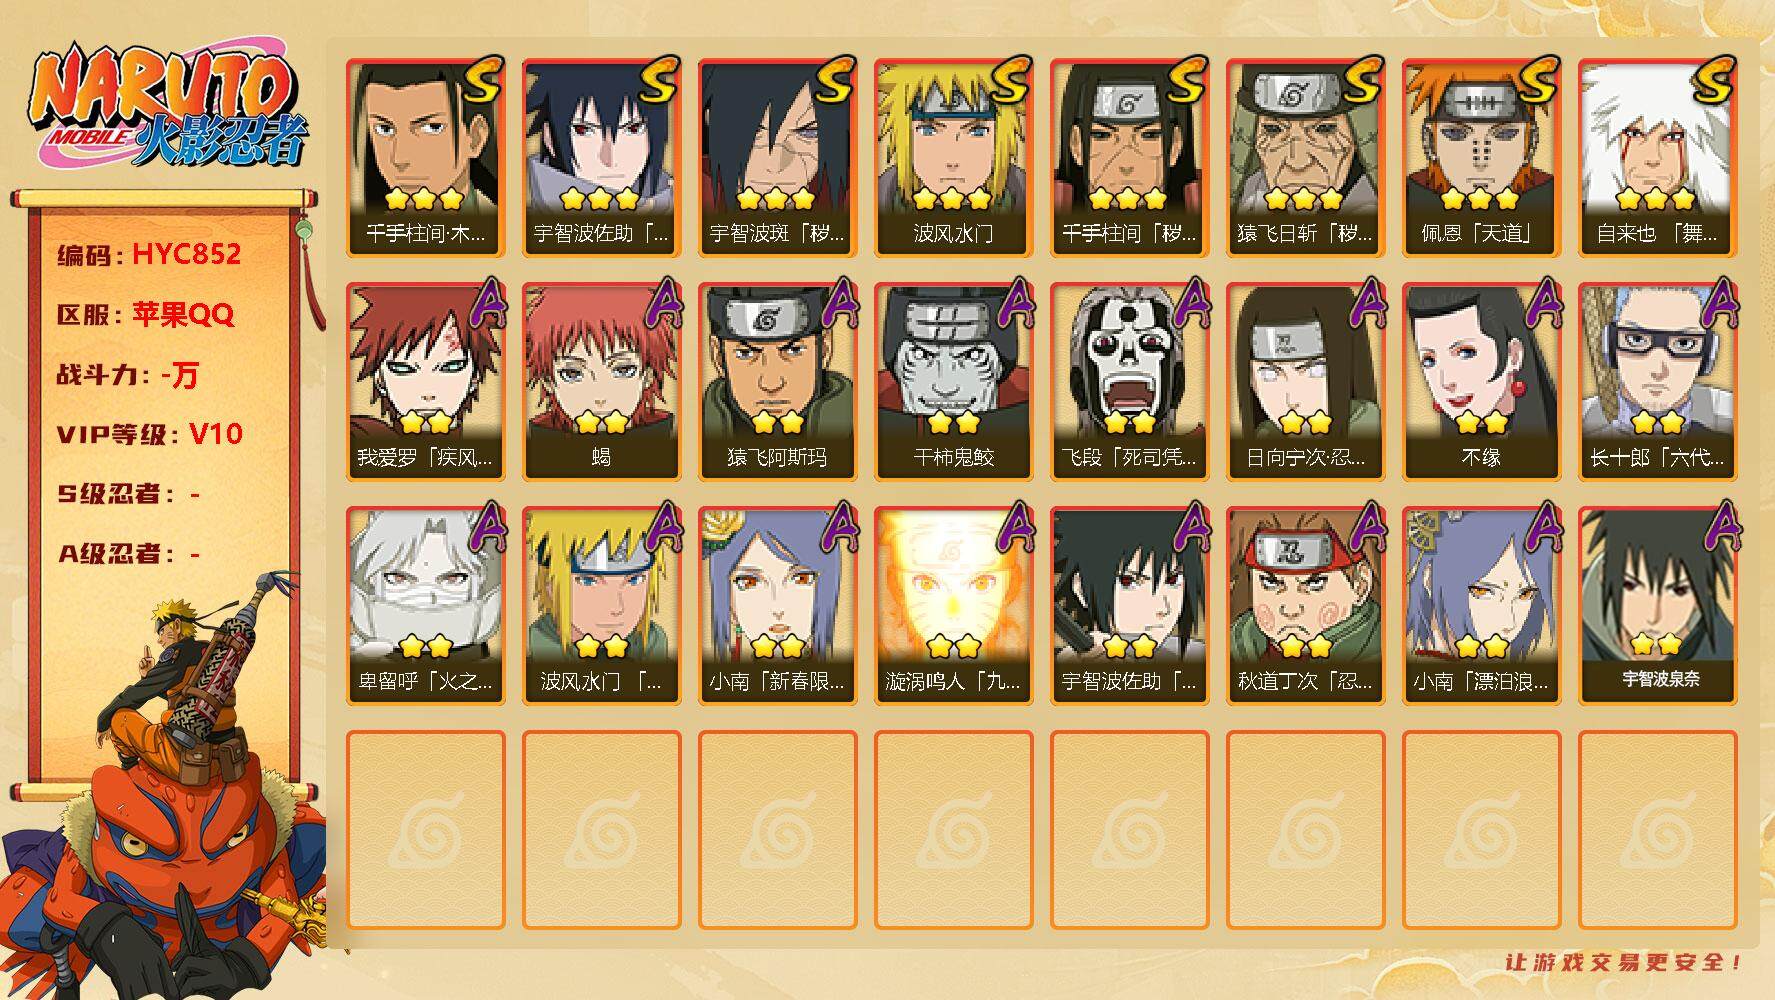Screen dimensions: 1775x1000
Task: Select the 猿飞阿斯玛 ninja card
Action: pos(777,382)
